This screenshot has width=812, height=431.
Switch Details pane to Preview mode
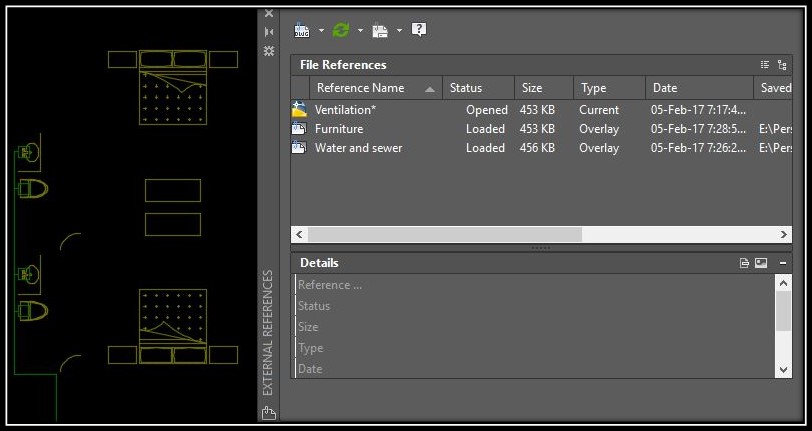click(x=761, y=263)
